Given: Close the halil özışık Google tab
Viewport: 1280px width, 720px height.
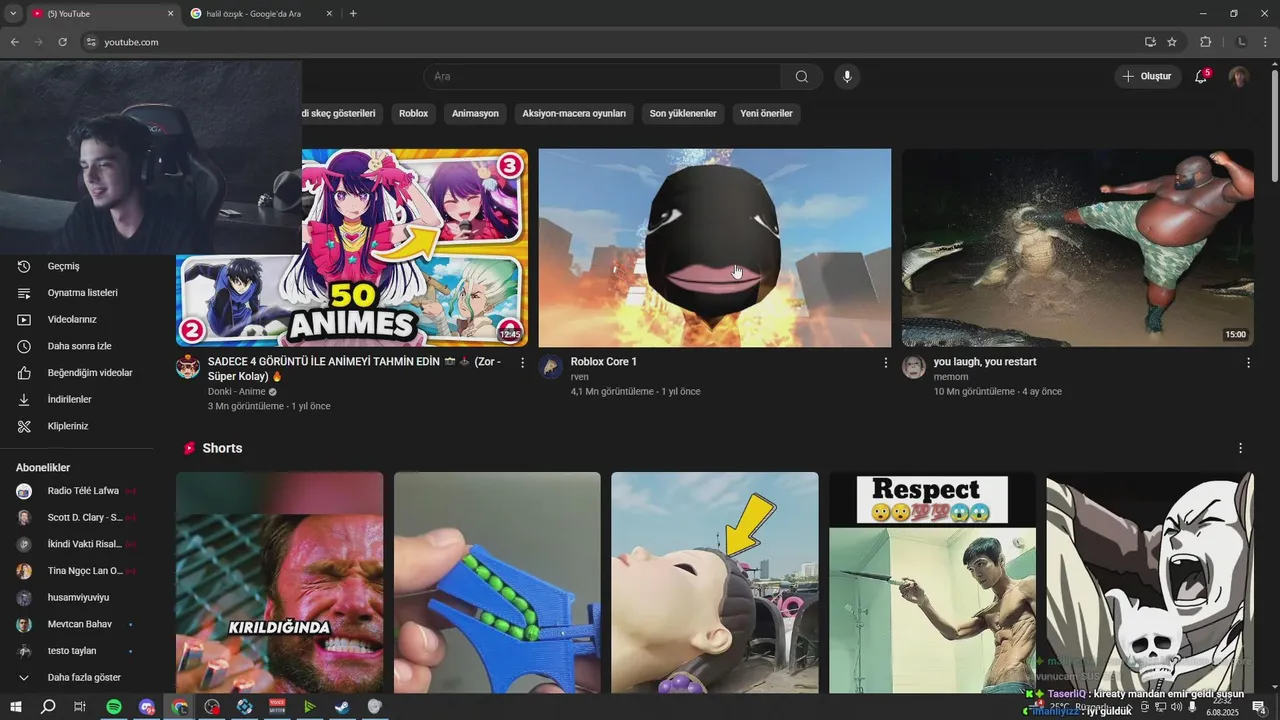Looking at the screenshot, I should [x=328, y=14].
